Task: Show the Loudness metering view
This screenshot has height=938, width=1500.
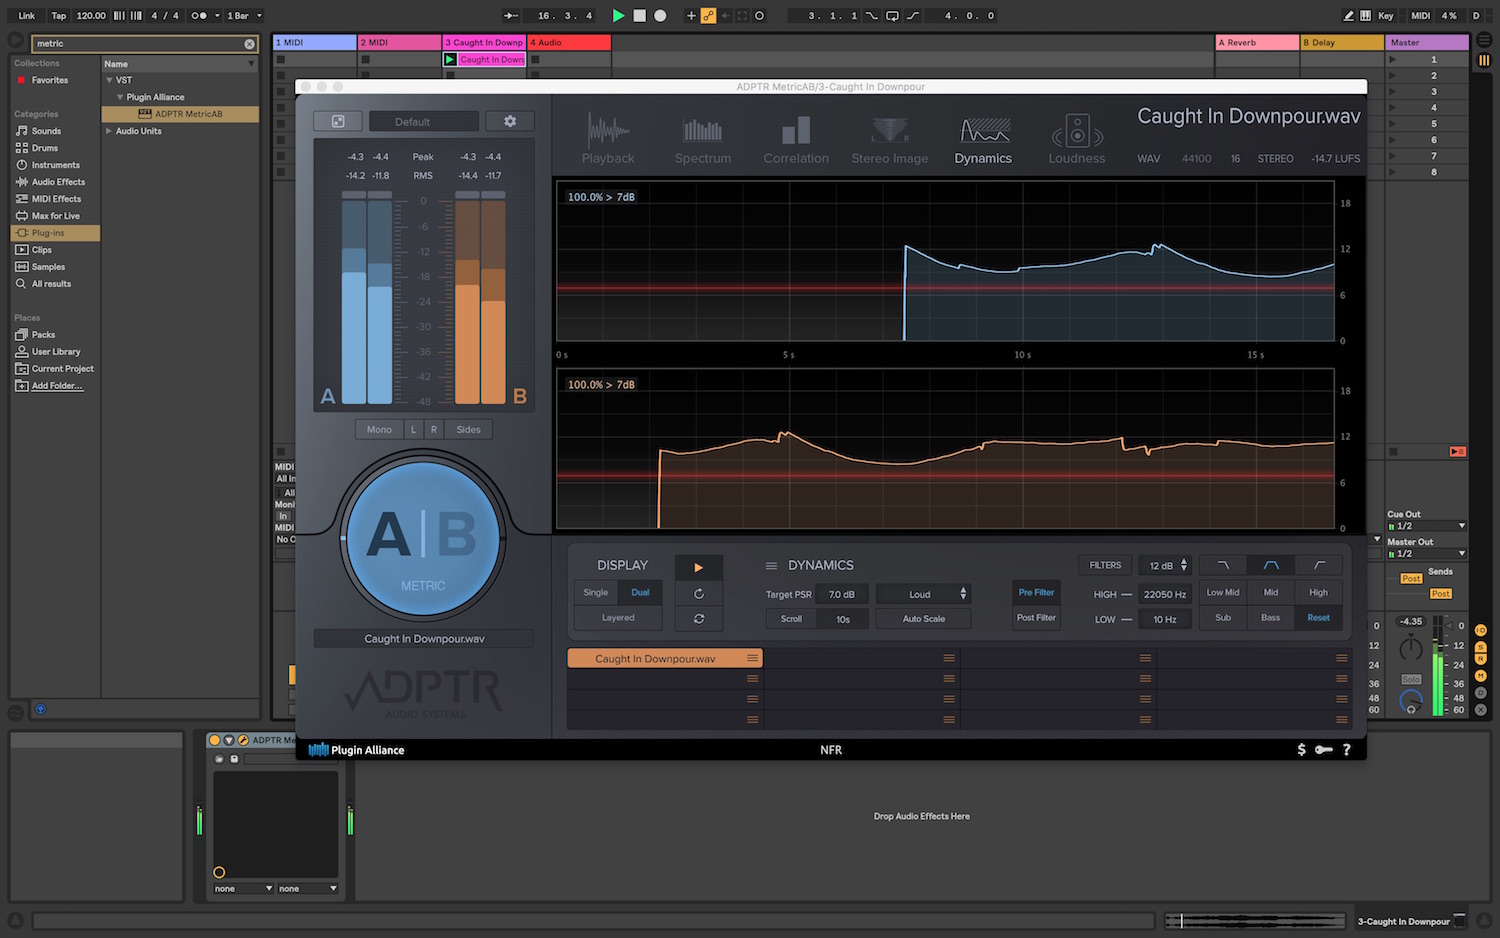Action: [x=1076, y=140]
